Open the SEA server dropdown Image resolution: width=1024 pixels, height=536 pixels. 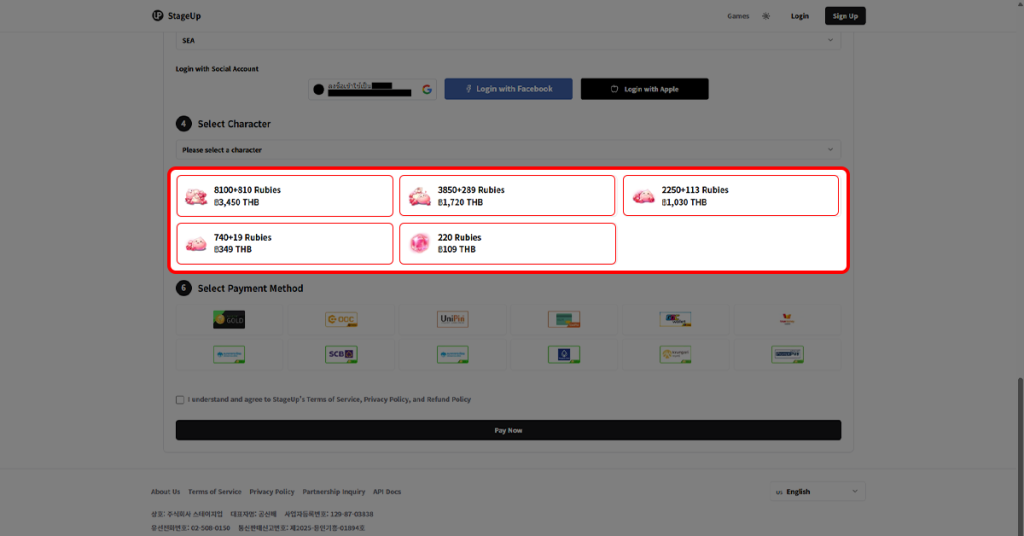pos(508,40)
